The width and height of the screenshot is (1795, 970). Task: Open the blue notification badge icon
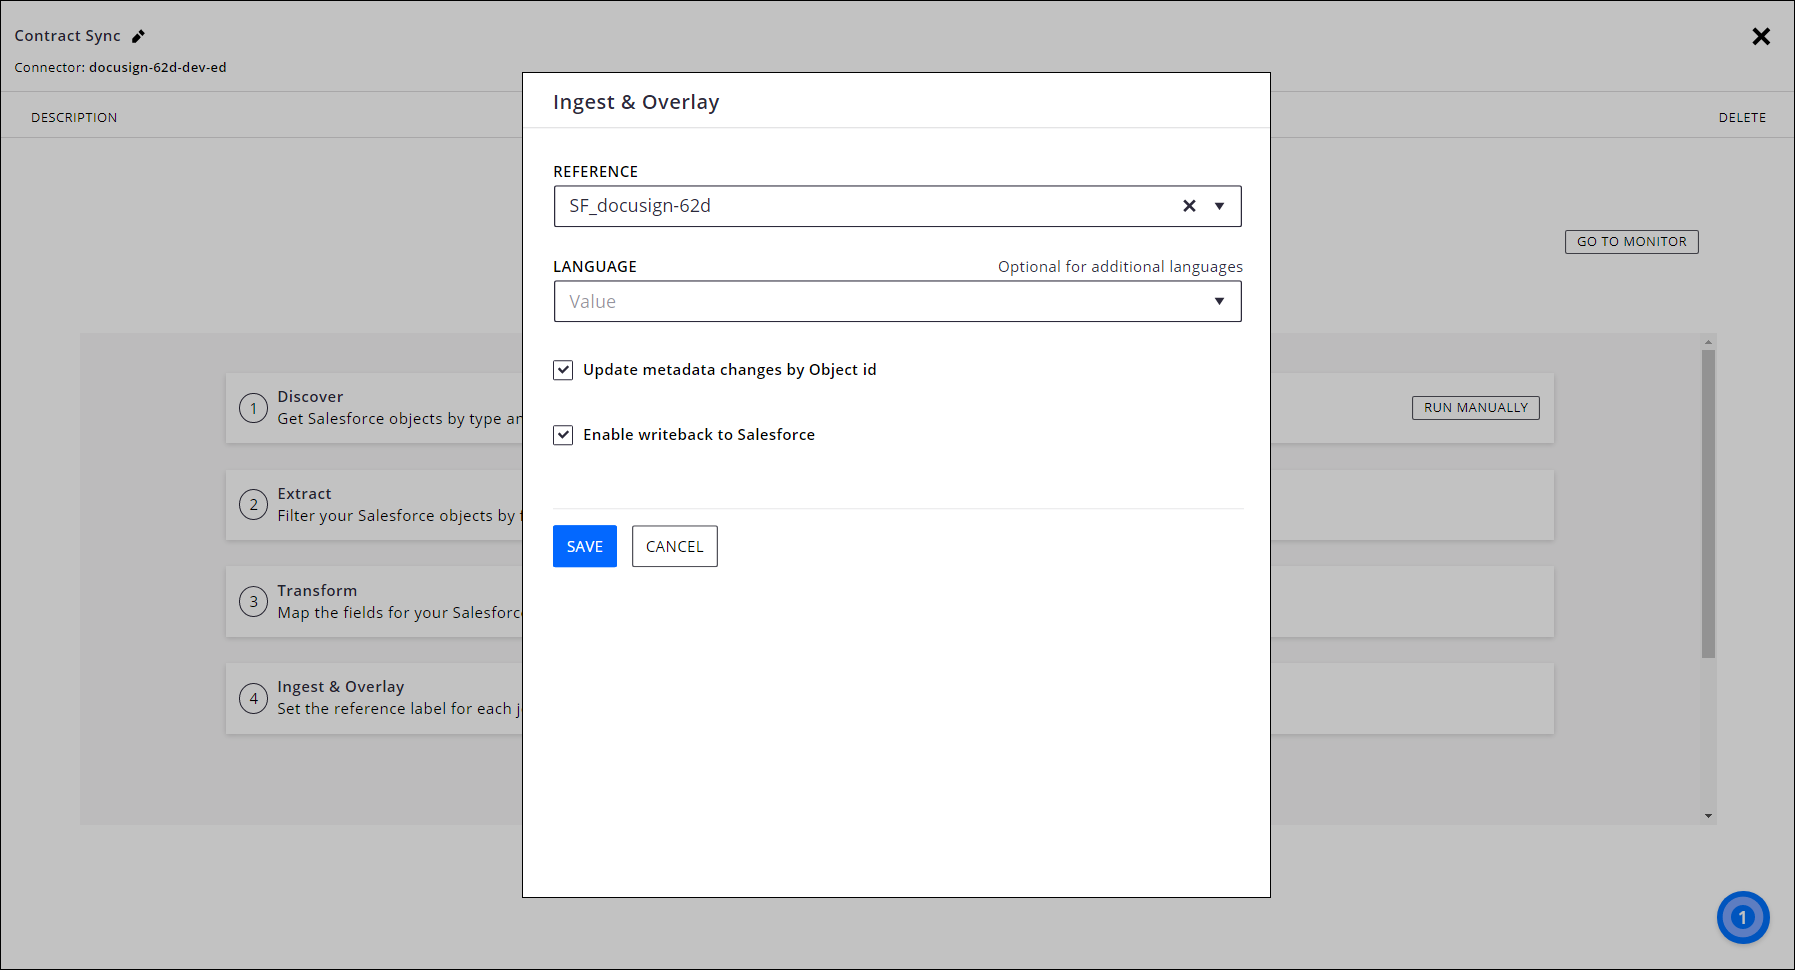pos(1743,917)
